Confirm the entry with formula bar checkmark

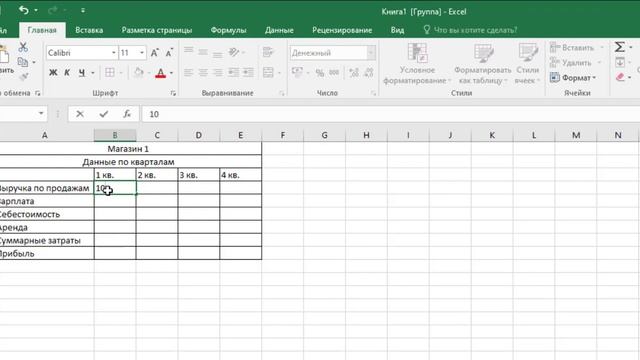(x=104, y=114)
